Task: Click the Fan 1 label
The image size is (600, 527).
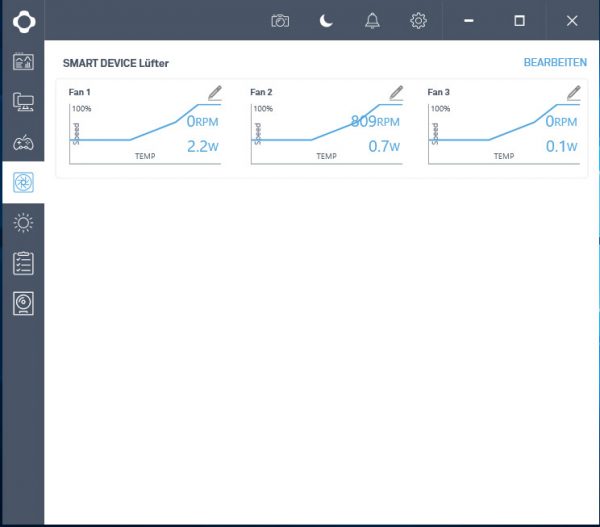Action: pos(79,92)
